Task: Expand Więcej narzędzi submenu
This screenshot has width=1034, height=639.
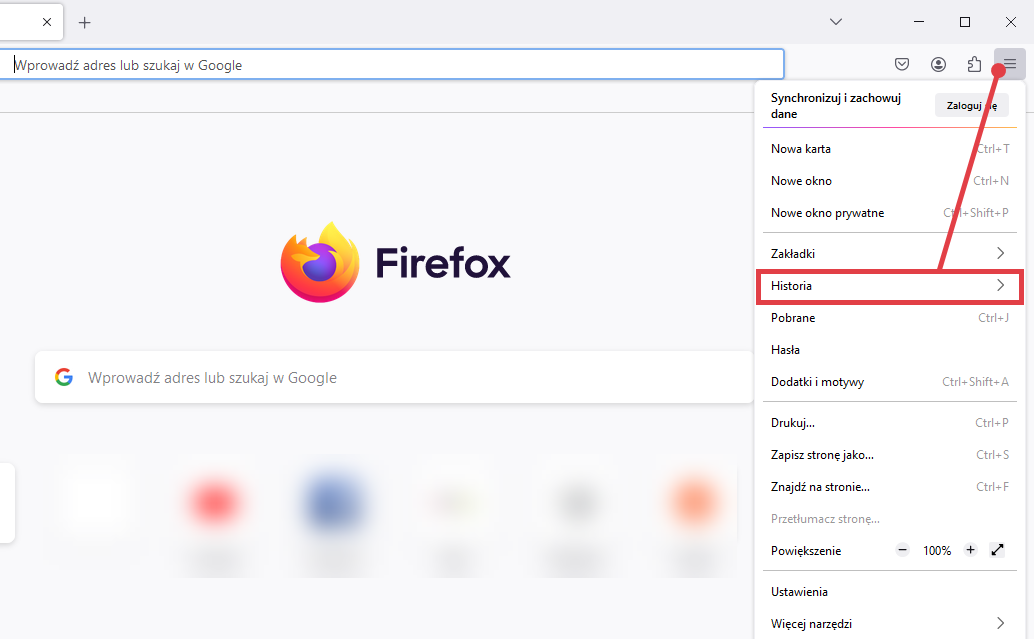Action: [x=890, y=623]
